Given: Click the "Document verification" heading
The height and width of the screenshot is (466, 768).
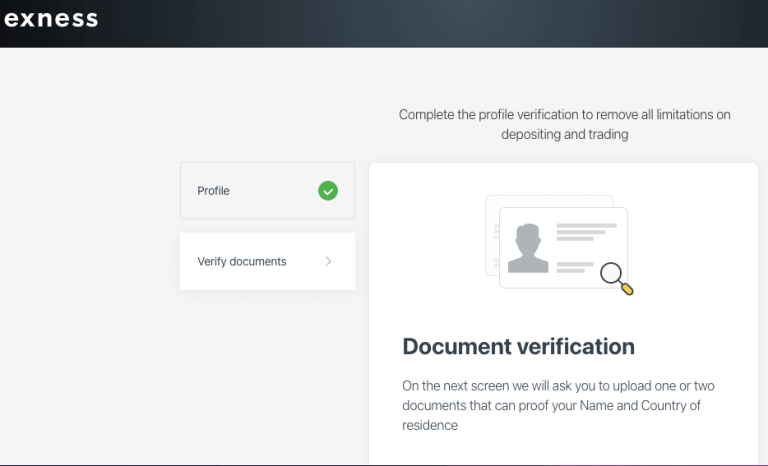Looking at the screenshot, I should [518, 347].
